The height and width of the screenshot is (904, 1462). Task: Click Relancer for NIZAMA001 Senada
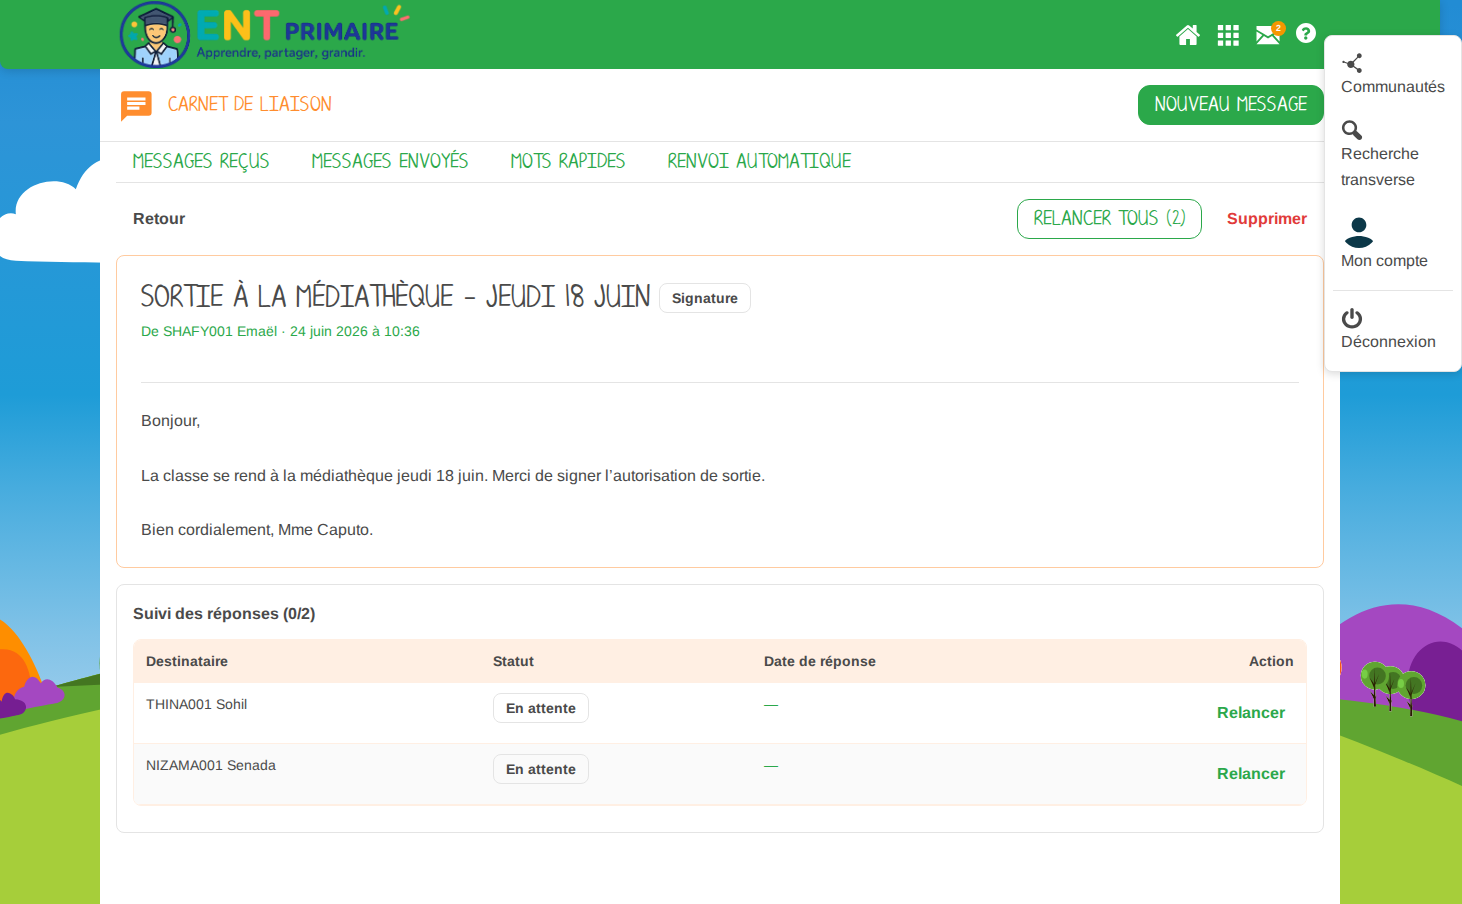click(1251, 774)
